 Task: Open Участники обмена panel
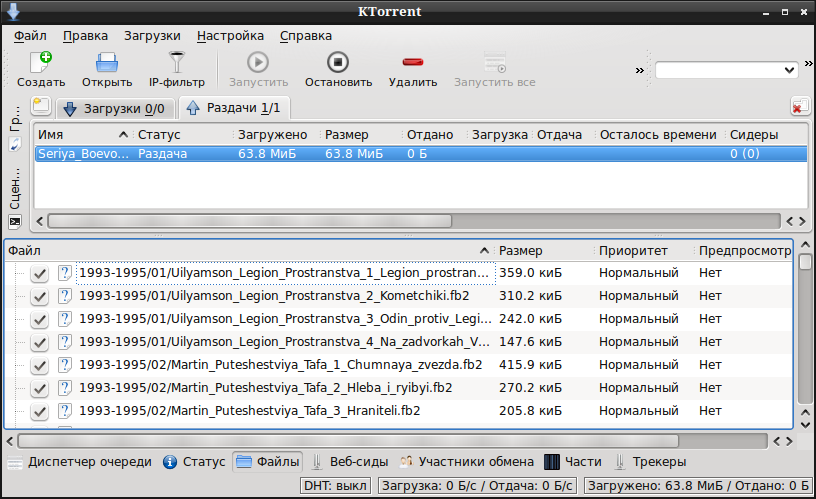click(467, 462)
